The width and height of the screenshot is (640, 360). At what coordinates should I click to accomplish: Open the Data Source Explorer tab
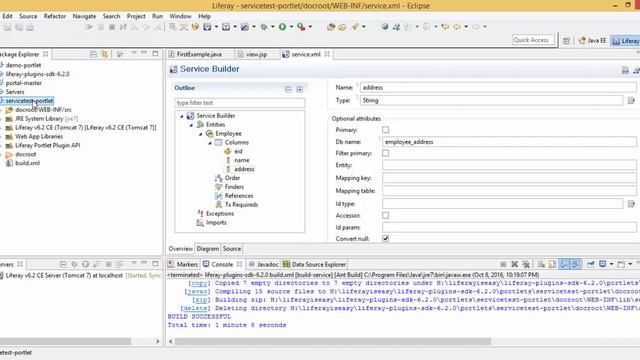click(314, 264)
